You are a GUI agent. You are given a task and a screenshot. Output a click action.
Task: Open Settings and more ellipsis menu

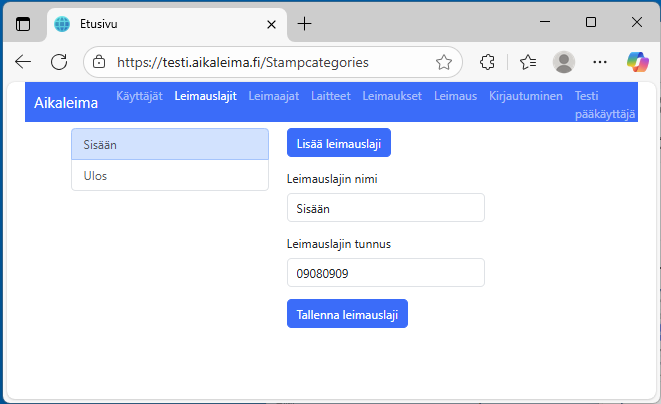[599, 62]
